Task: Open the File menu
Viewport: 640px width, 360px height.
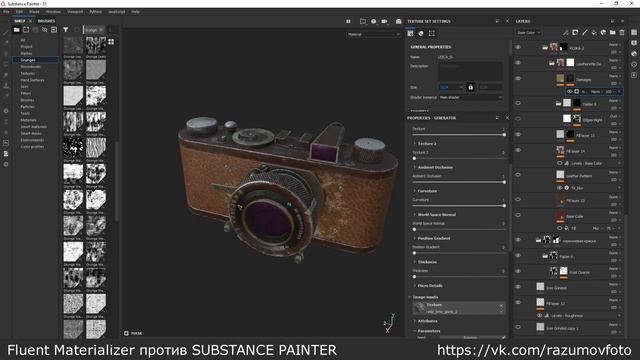Action: (x=6, y=12)
